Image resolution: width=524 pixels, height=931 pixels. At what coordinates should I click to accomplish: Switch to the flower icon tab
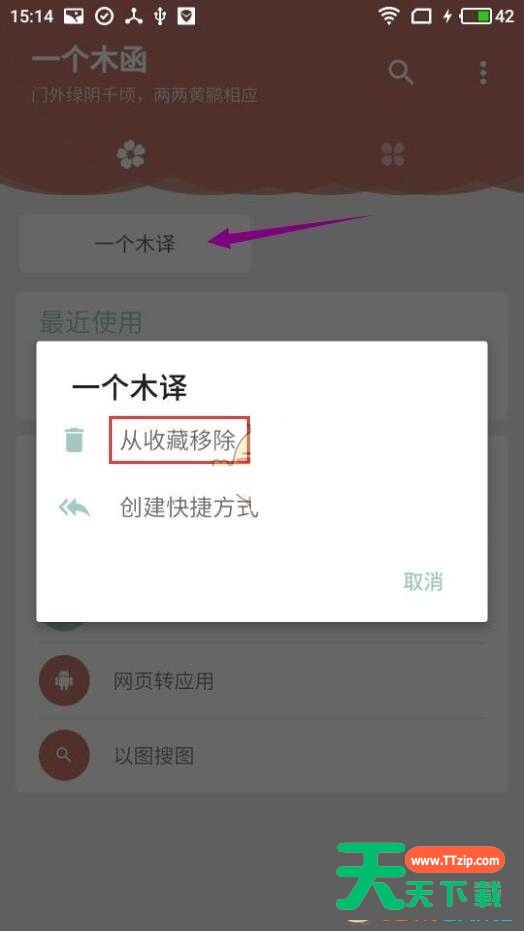(131, 154)
